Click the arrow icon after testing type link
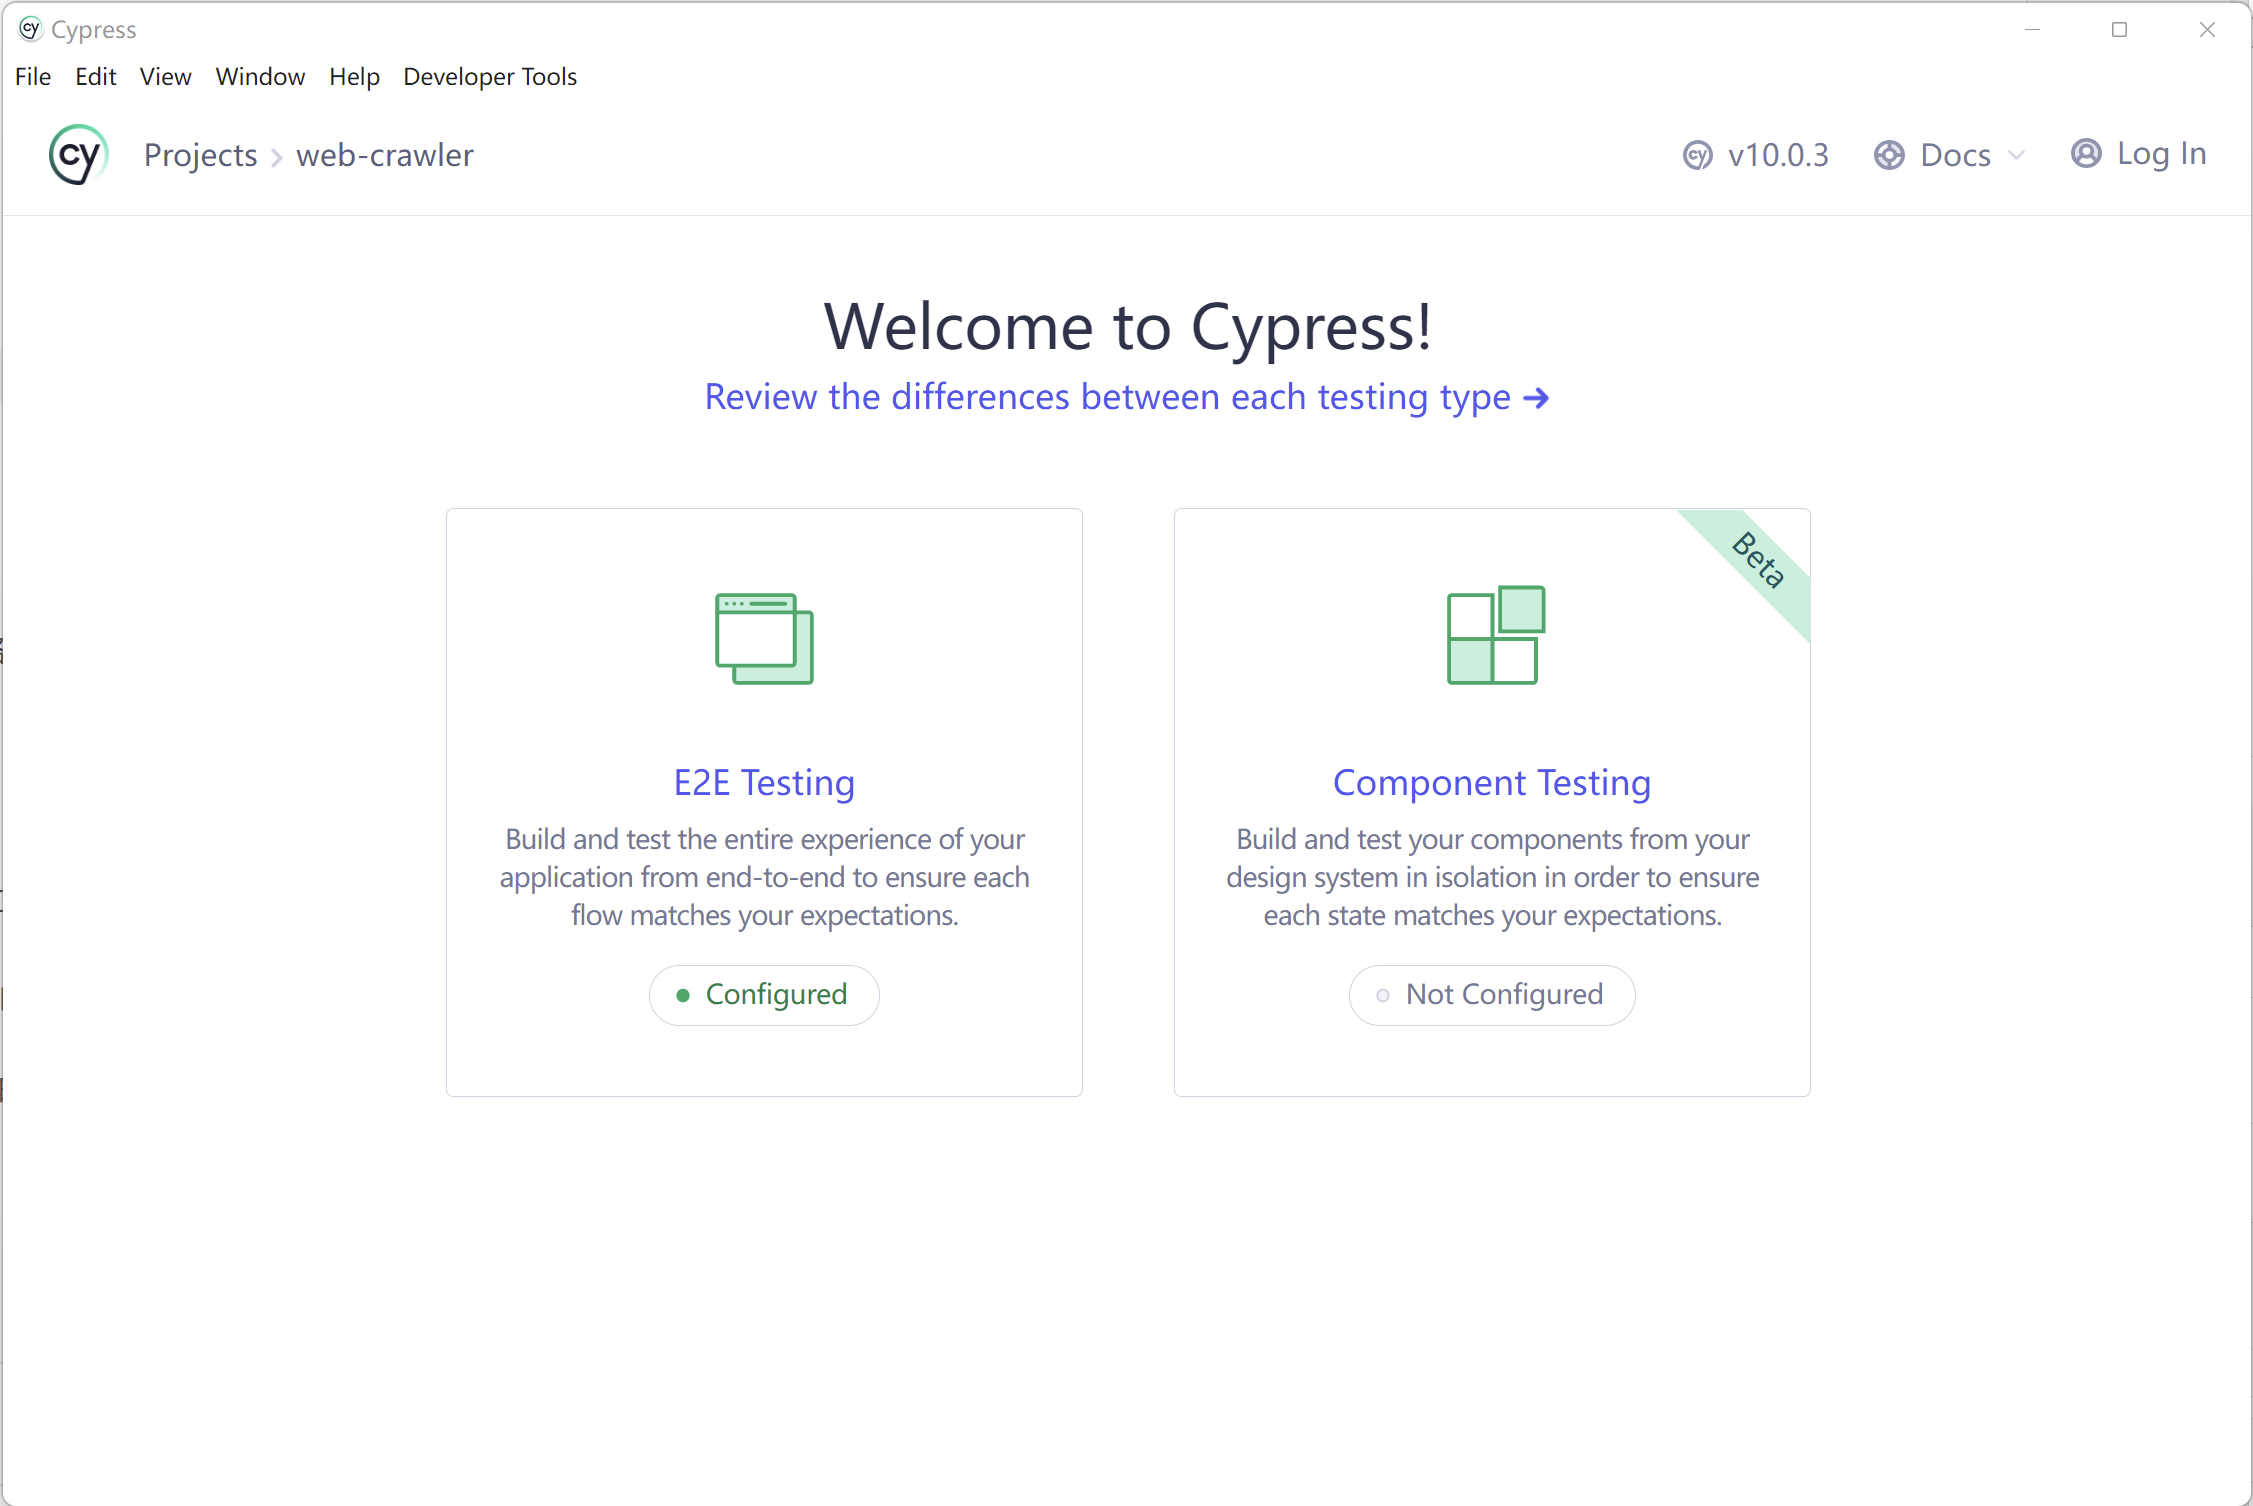Viewport: 2253px width, 1506px height. 1536,398
